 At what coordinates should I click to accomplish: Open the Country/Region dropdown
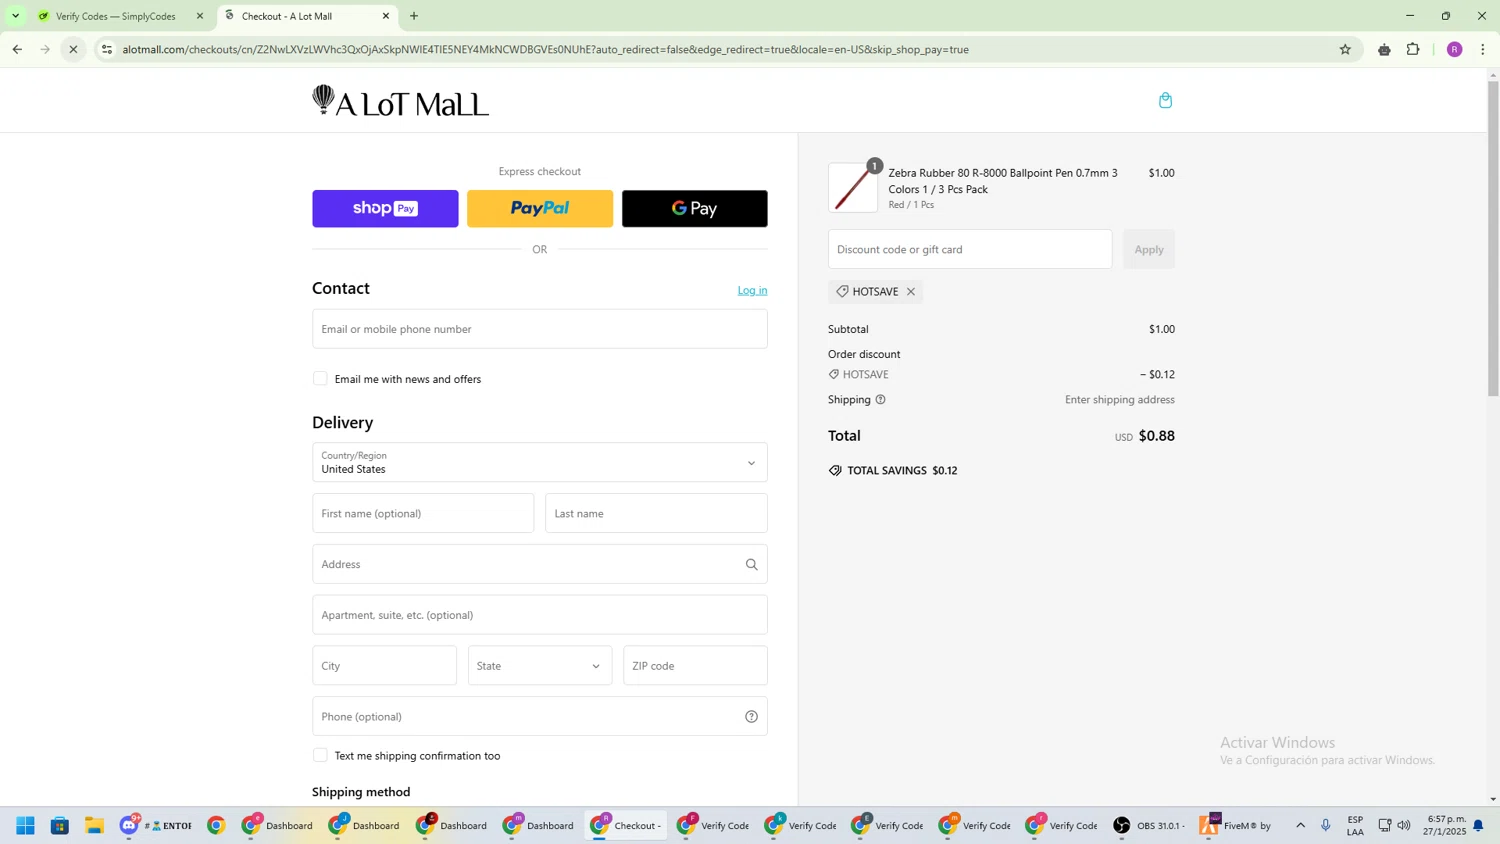click(540, 462)
